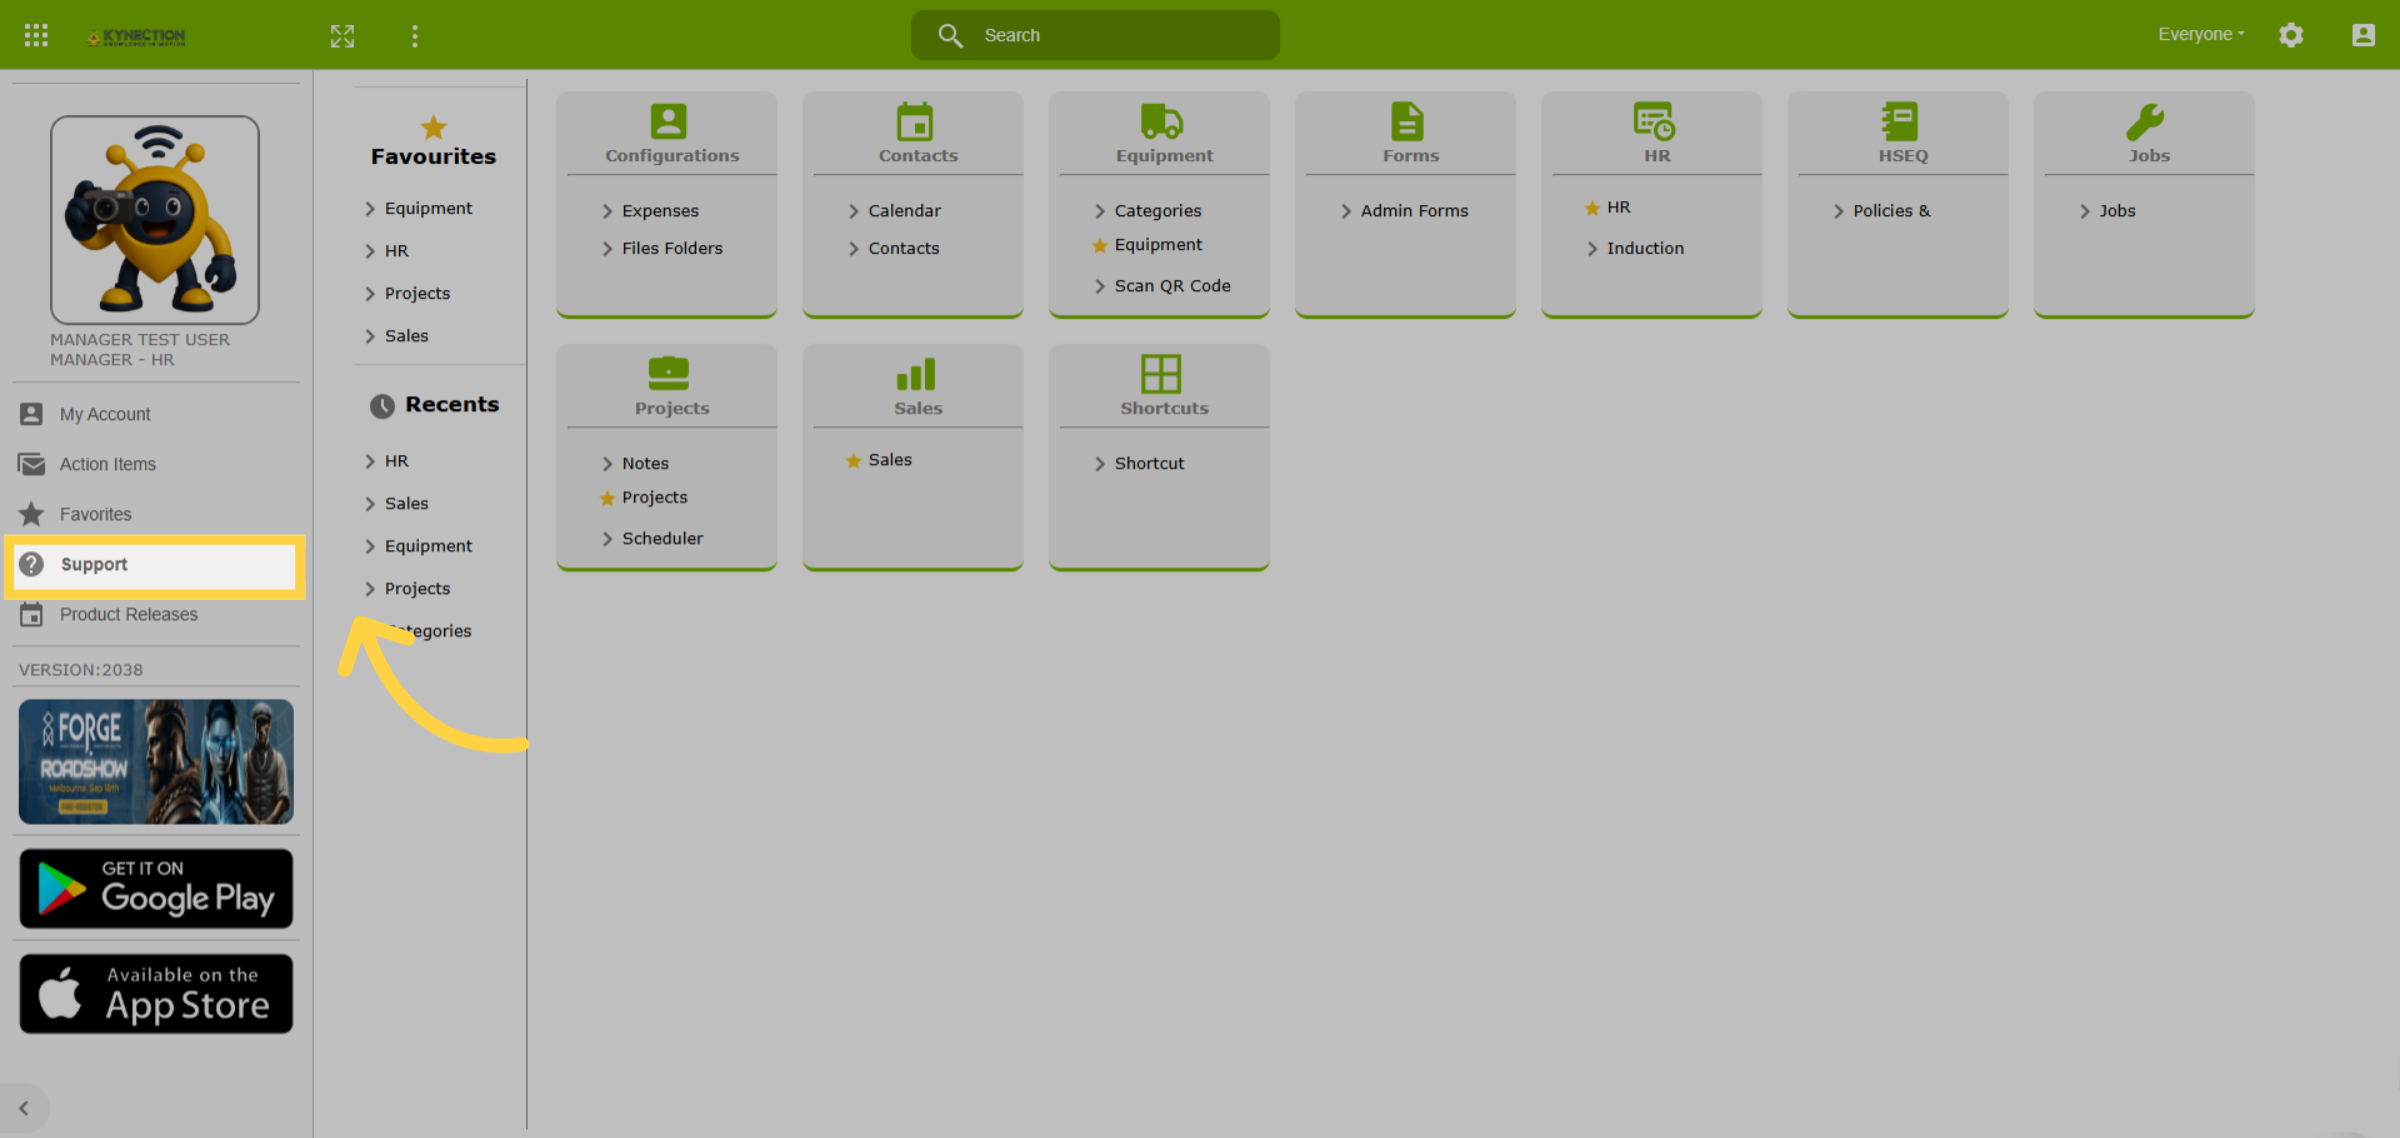Open the Everyone dropdown

(2201, 35)
